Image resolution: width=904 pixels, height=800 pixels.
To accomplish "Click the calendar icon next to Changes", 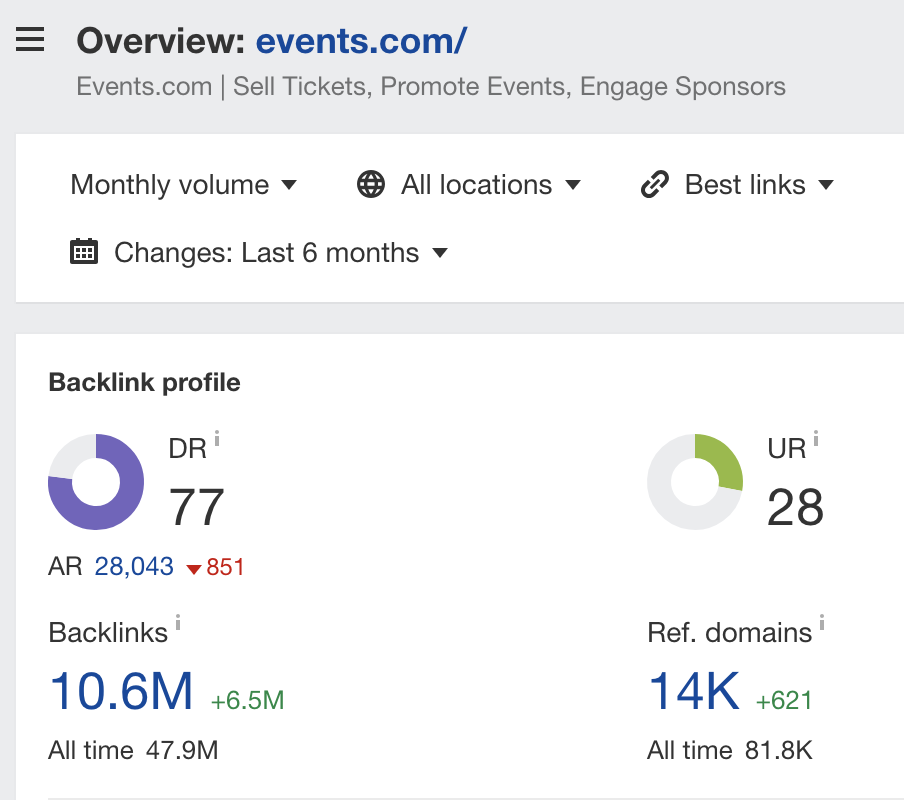I will click(84, 251).
